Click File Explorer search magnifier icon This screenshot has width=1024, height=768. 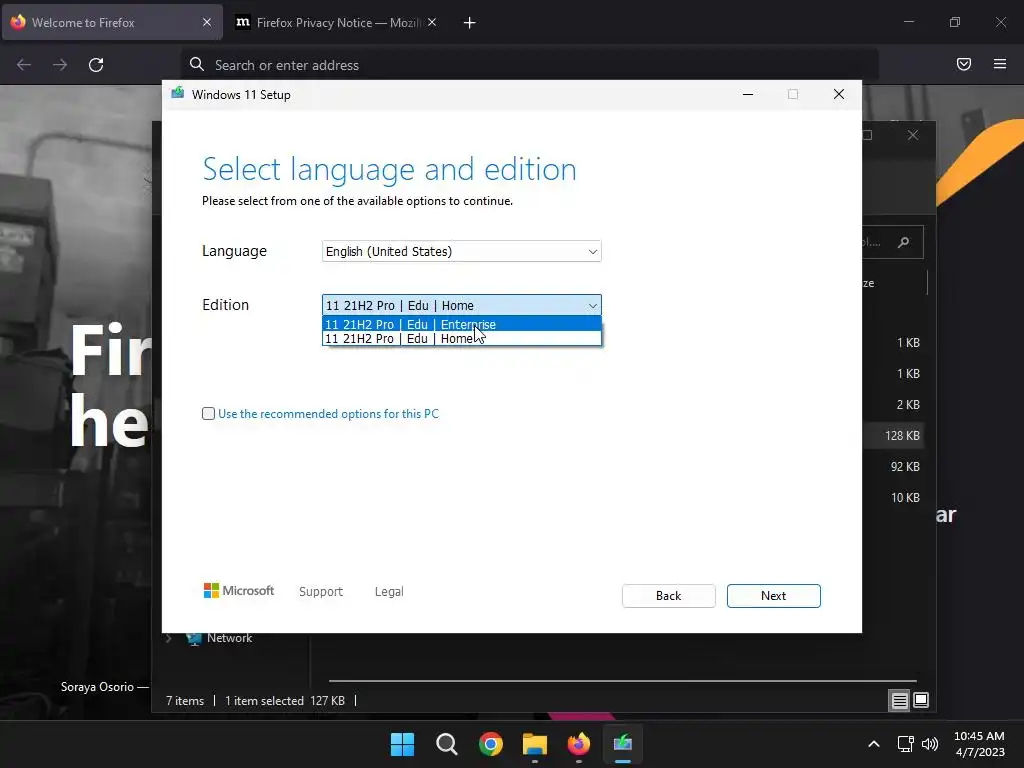[x=904, y=242]
